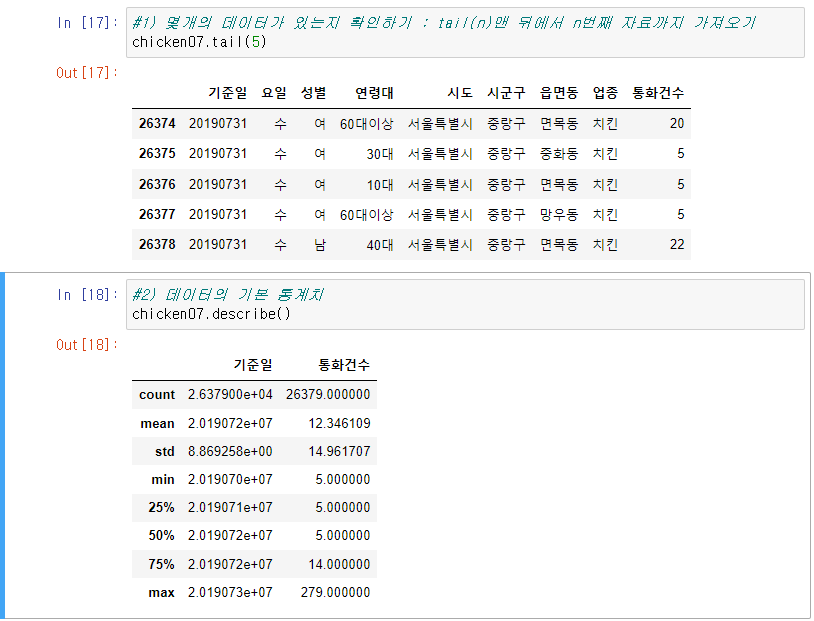Click the chicken07.describe() code cell

[465, 304]
